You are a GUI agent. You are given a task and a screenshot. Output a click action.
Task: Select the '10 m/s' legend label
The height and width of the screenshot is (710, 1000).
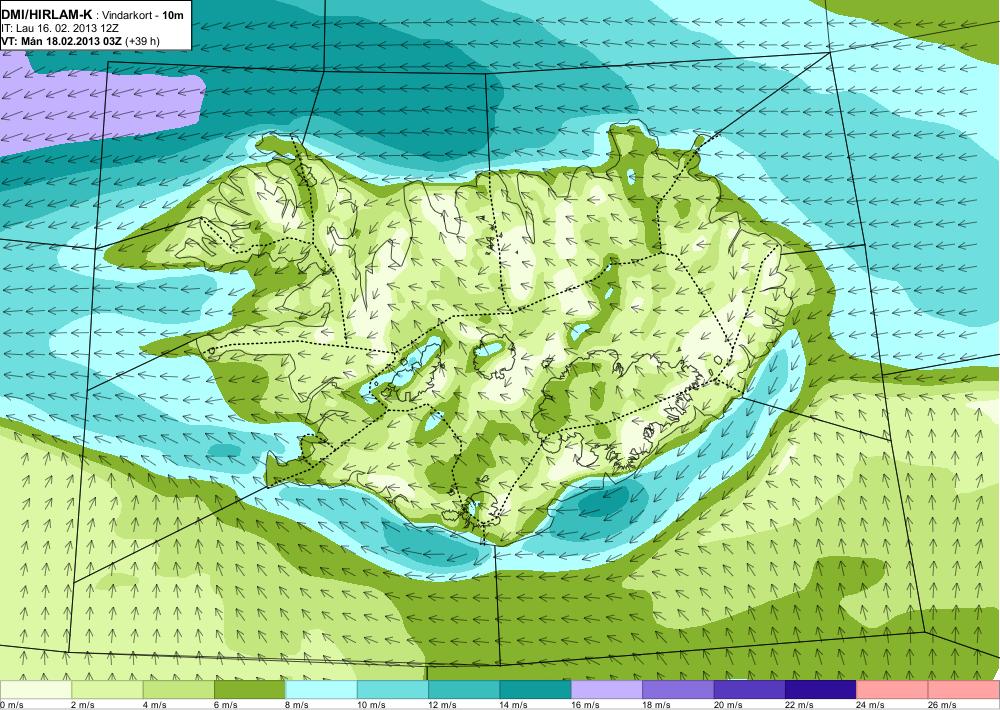coord(371,705)
